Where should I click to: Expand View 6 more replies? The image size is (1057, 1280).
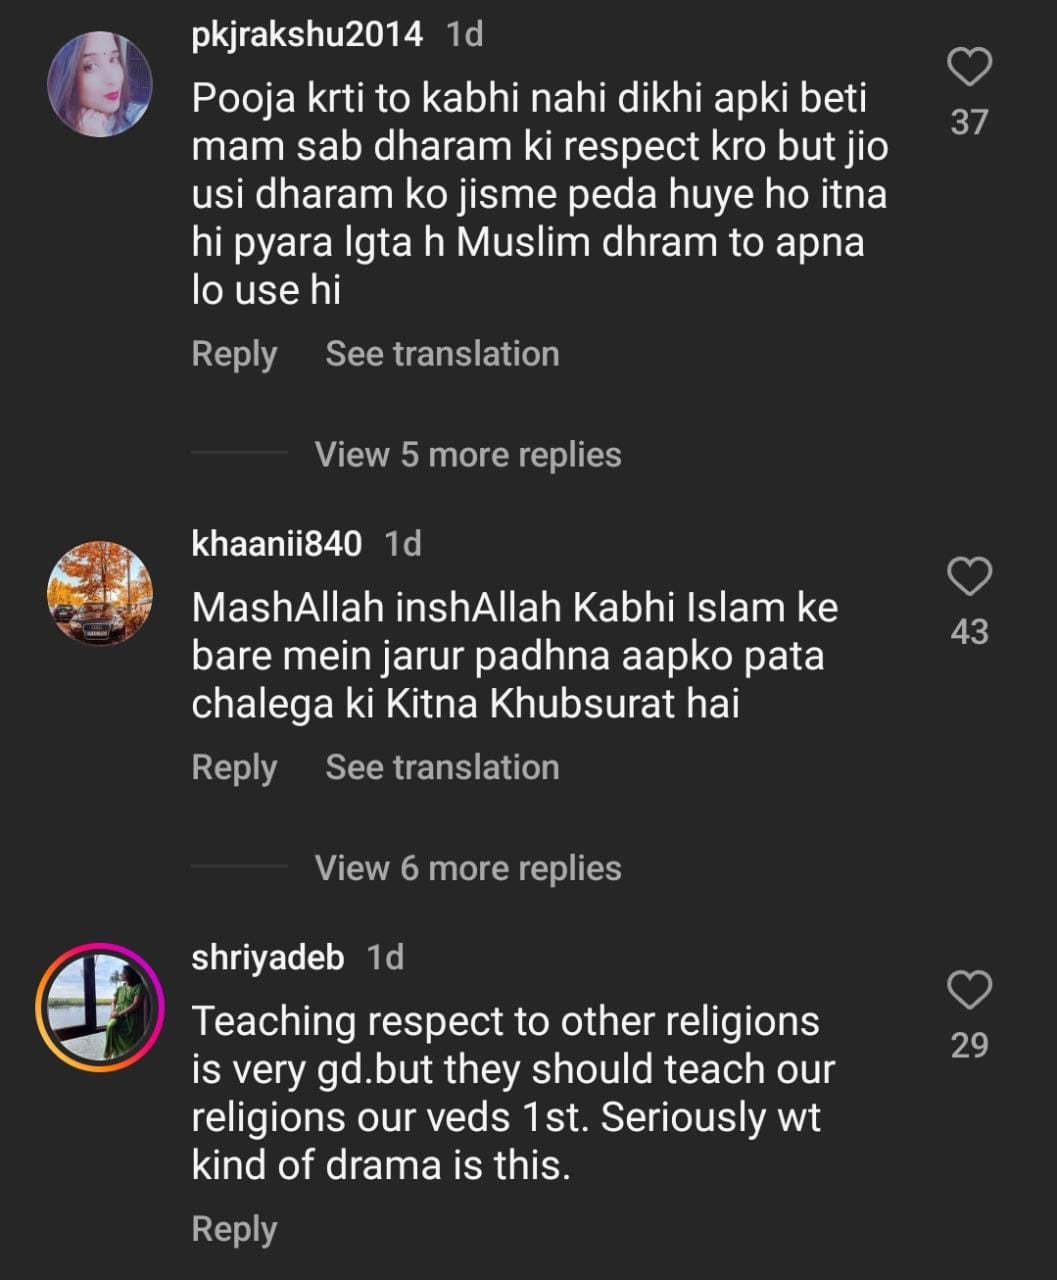[x=468, y=868]
